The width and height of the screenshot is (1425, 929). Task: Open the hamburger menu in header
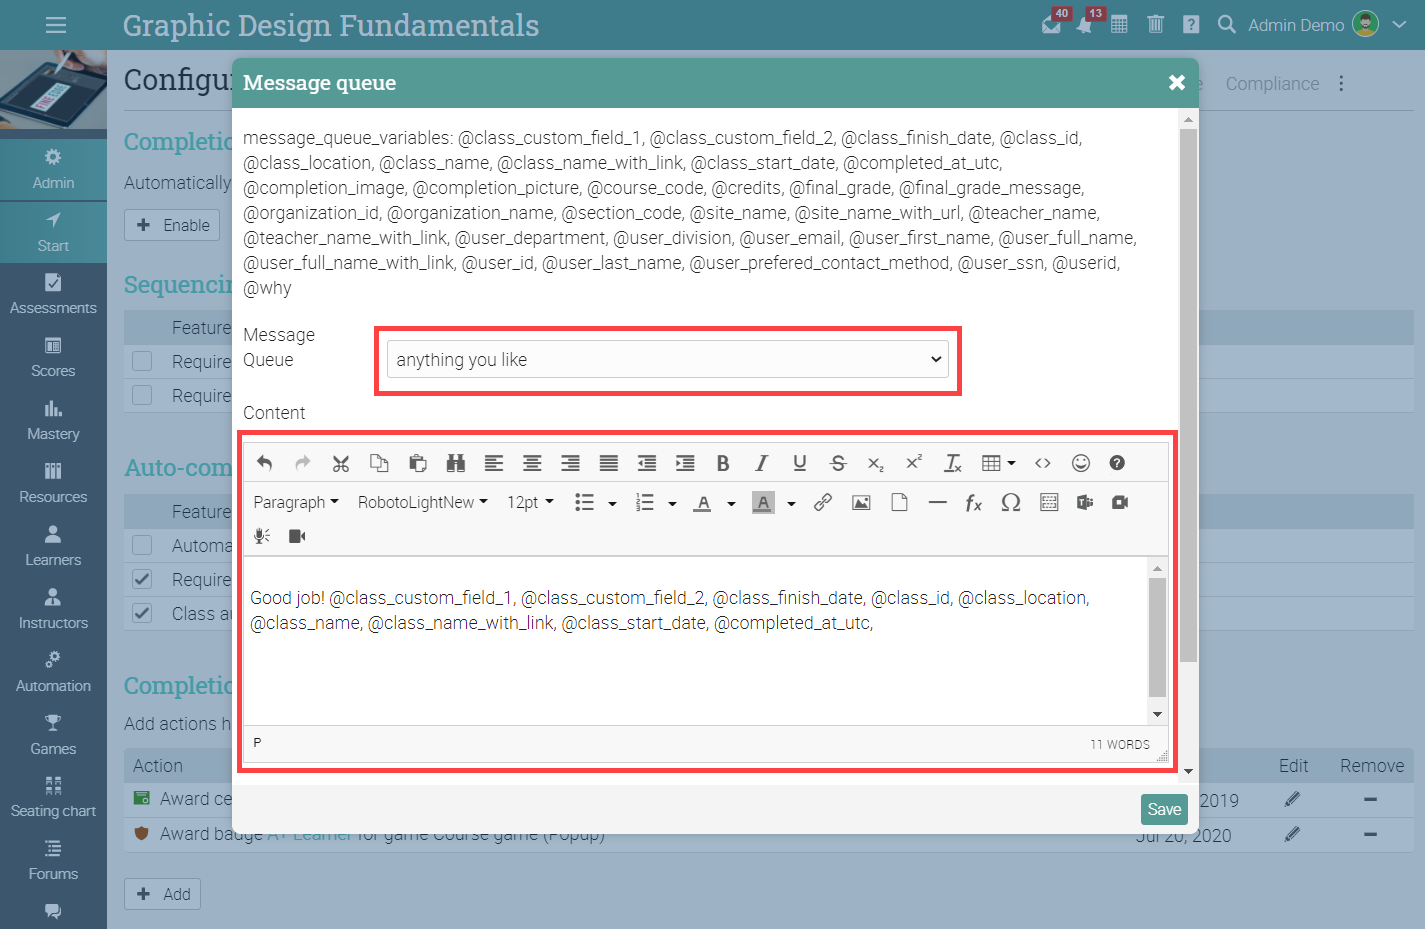click(56, 25)
